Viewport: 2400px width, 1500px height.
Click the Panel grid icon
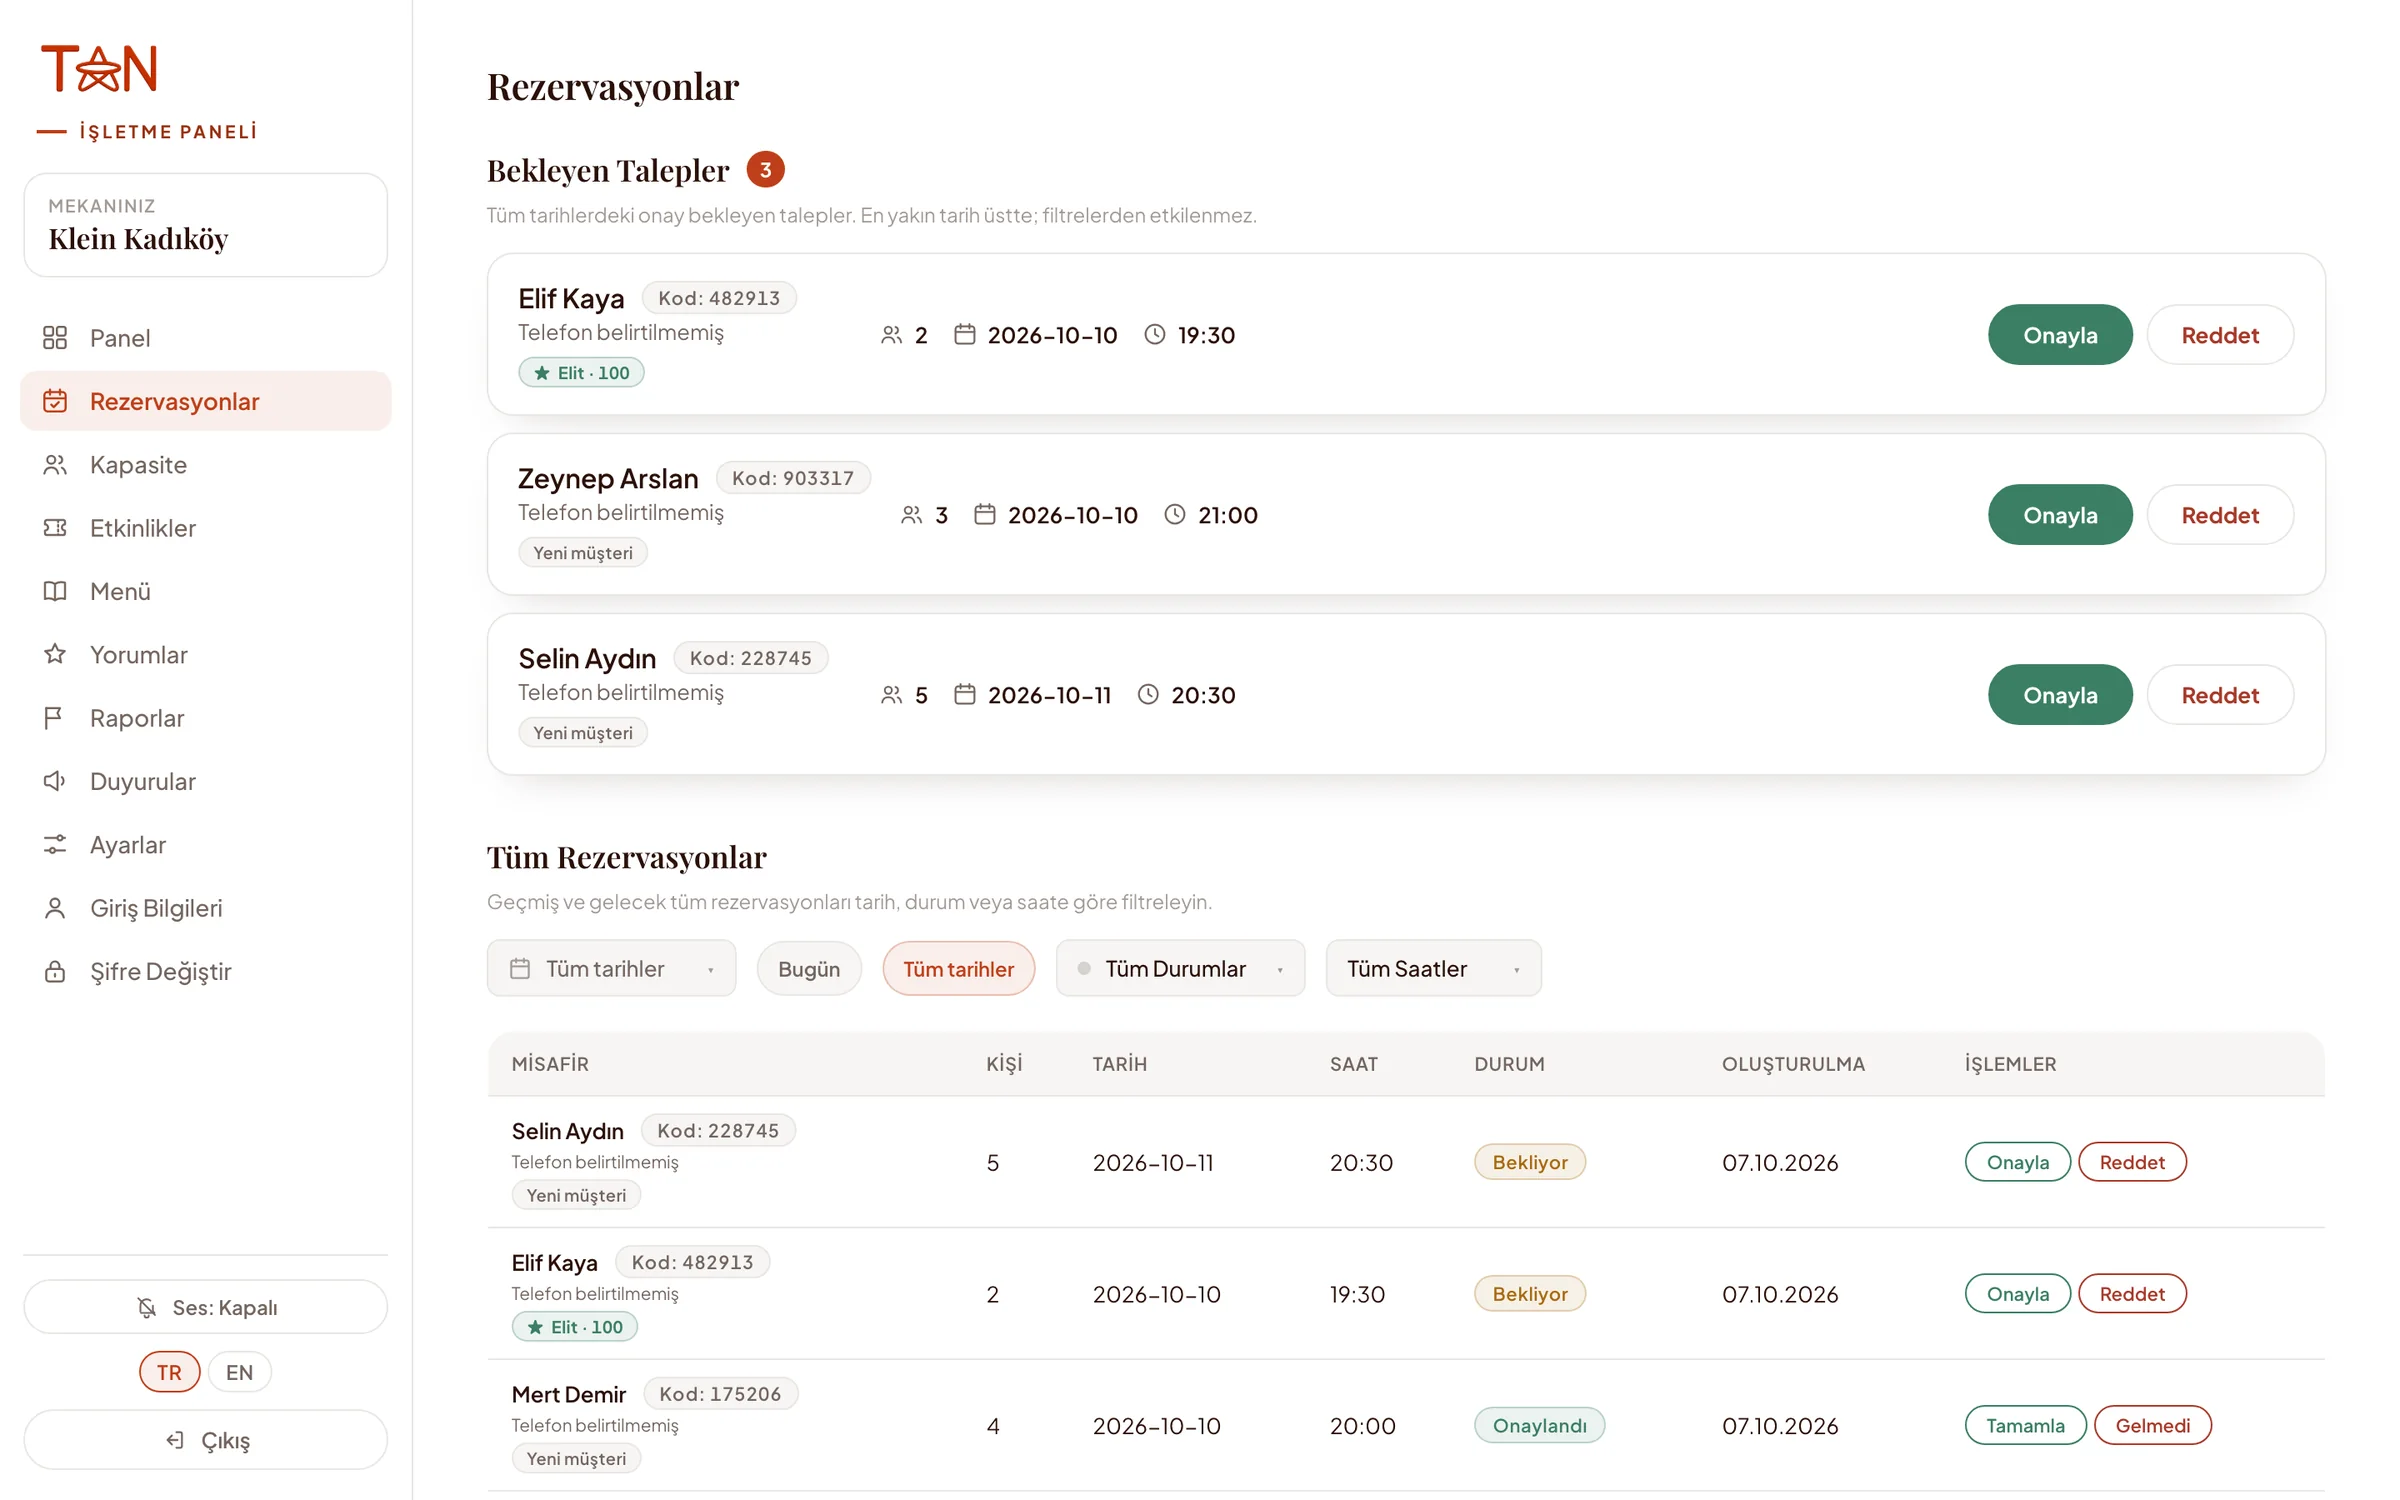(x=55, y=338)
